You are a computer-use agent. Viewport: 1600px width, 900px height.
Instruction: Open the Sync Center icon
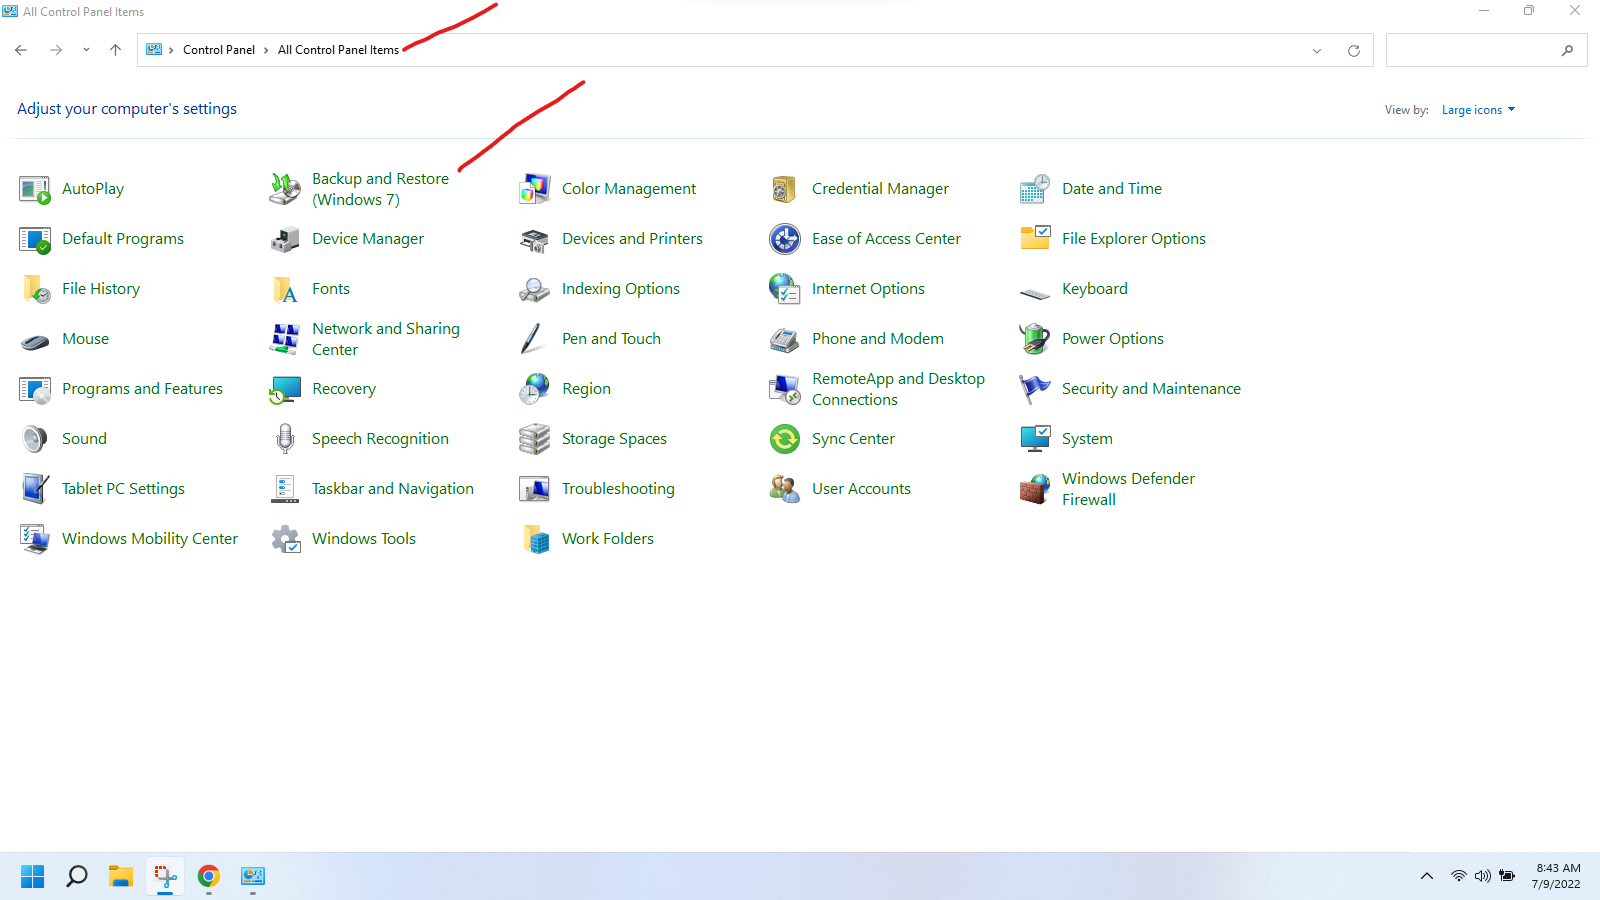tap(785, 439)
